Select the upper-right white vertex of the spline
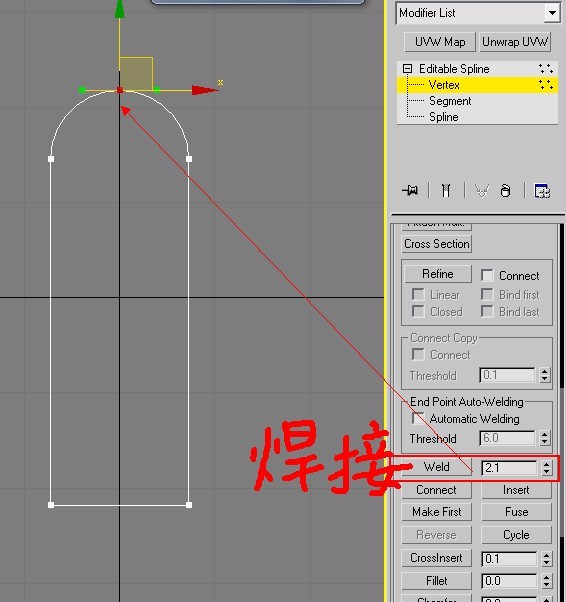This screenshot has height=602, width=566. point(189,159)
